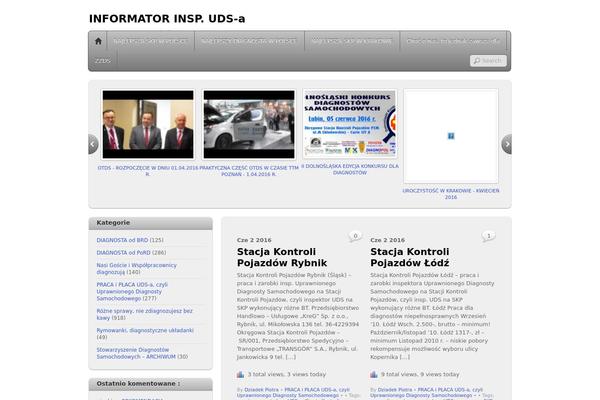Click the site title INFORMATOR INSP. UDS-a

(167, 18)
